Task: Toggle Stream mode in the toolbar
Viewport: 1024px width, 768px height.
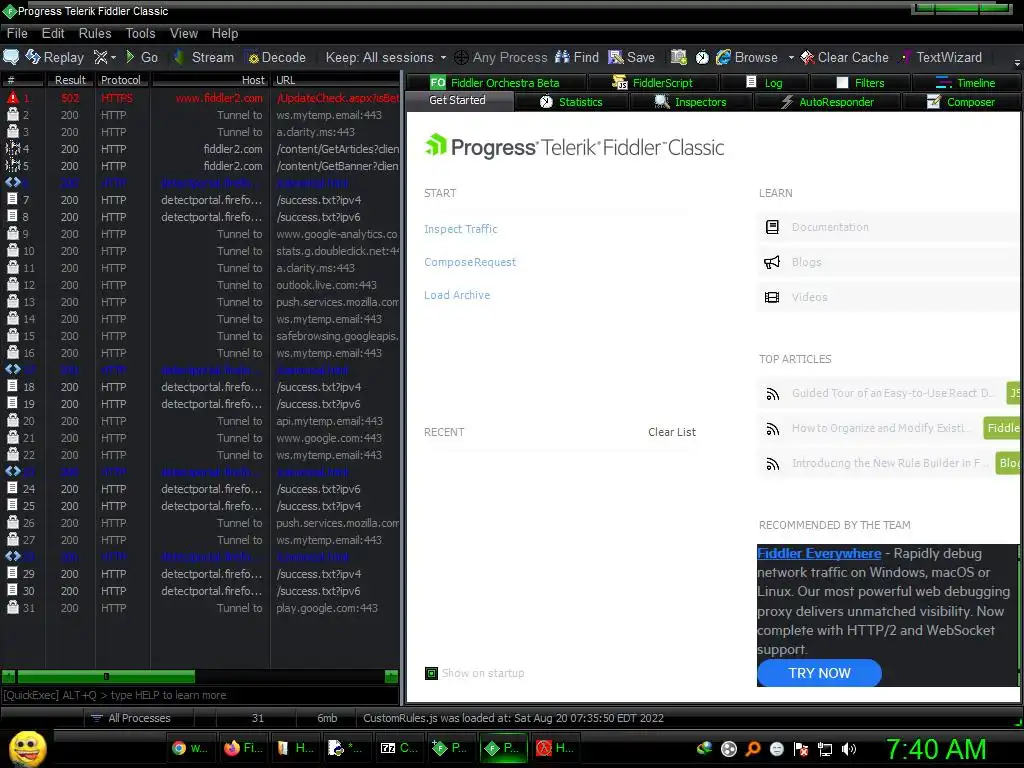Action: tap(204, 57)
